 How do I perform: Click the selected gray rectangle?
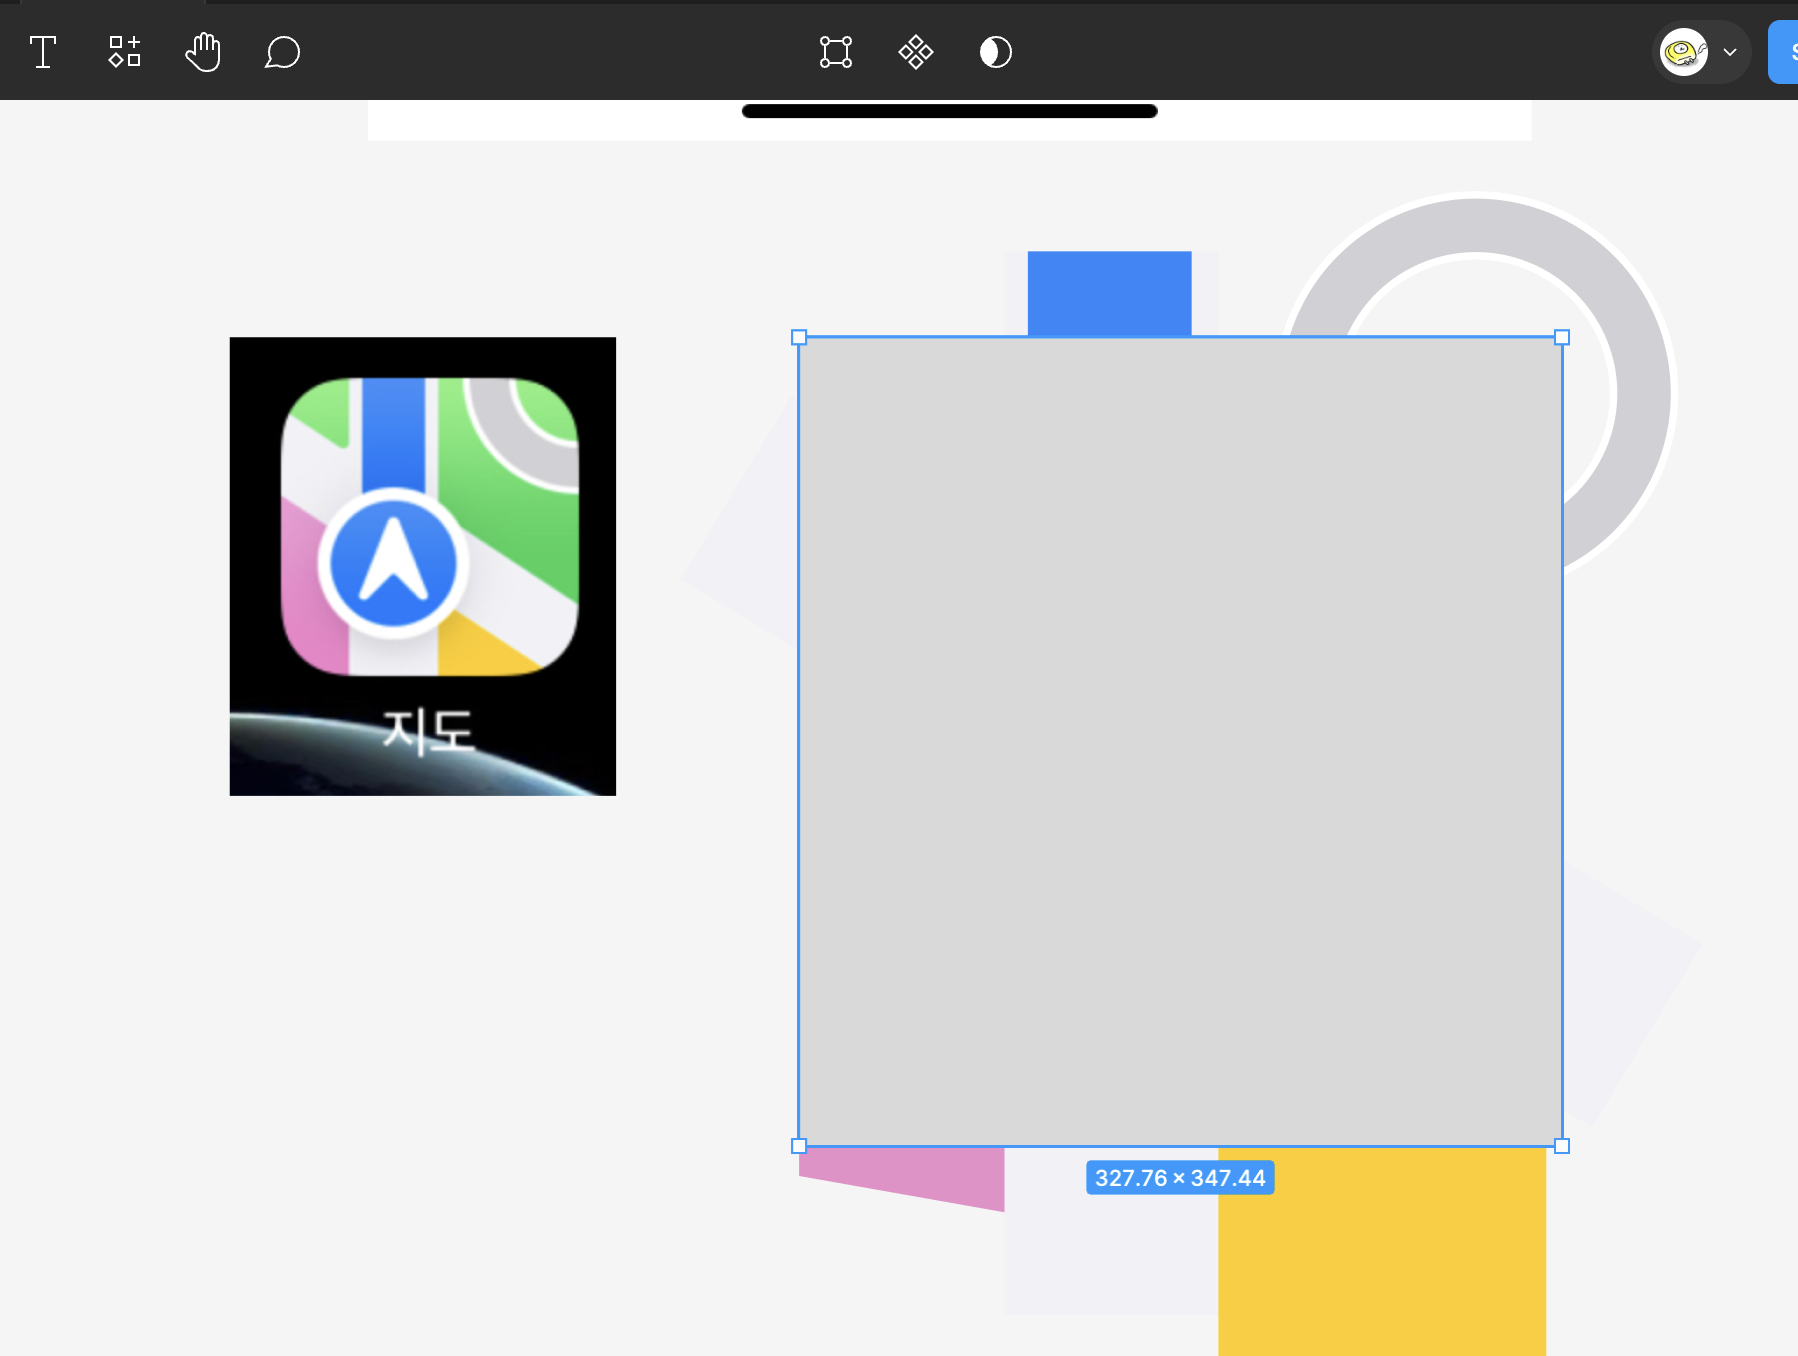(x=1180, y=742)
